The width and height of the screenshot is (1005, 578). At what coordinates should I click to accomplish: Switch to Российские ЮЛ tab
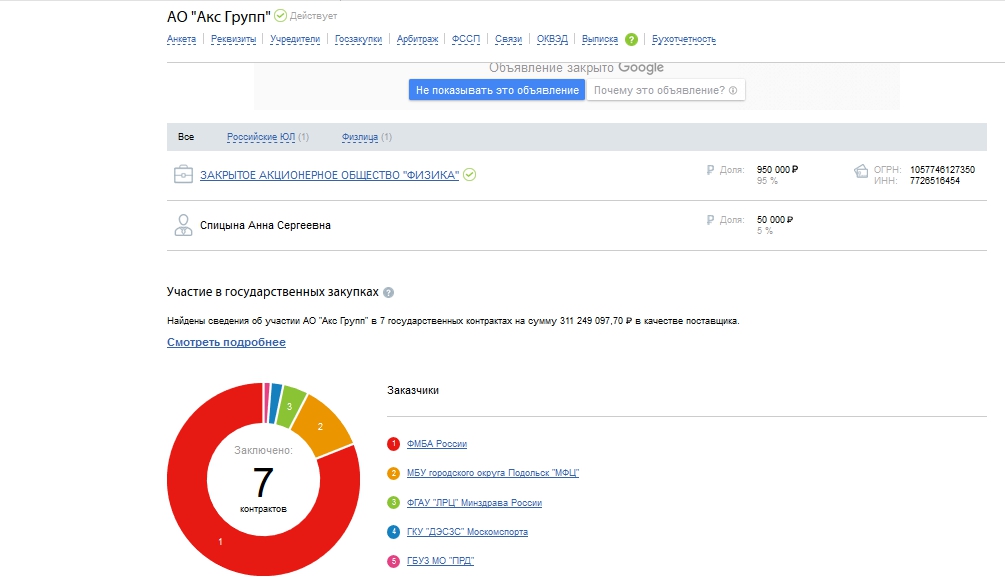click(261, 136)
